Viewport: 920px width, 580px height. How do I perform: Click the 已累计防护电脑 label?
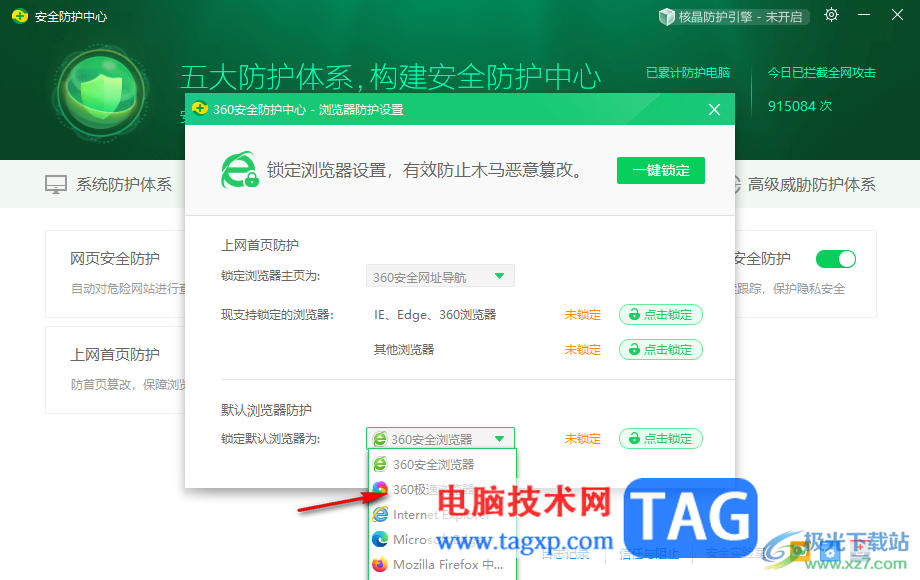pos(688,73)
